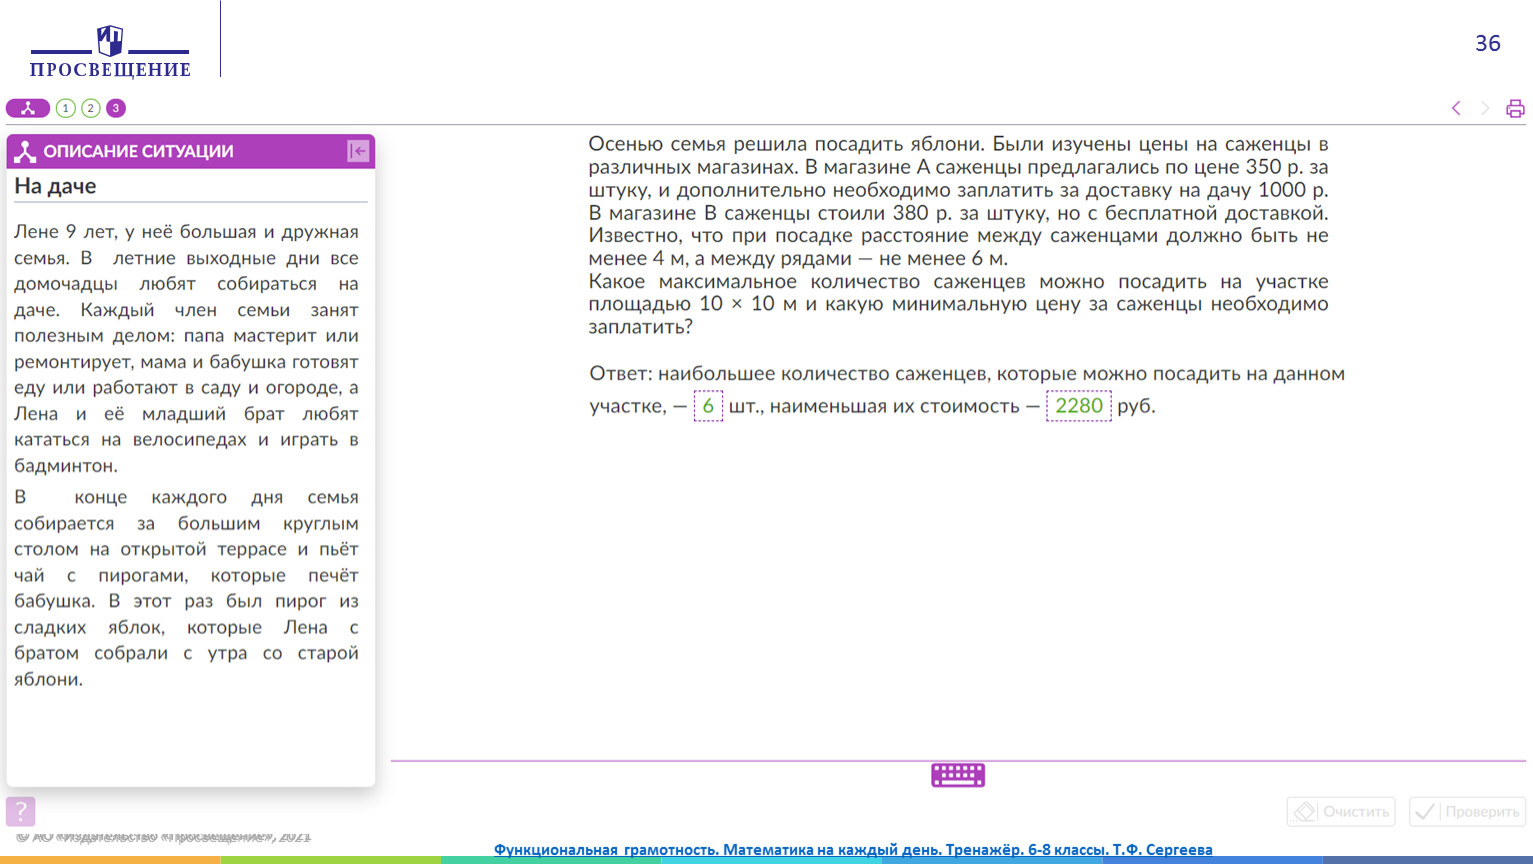Screen dimensions: 1533x864
Task: Switch to question 2
Action: (91, 108)
